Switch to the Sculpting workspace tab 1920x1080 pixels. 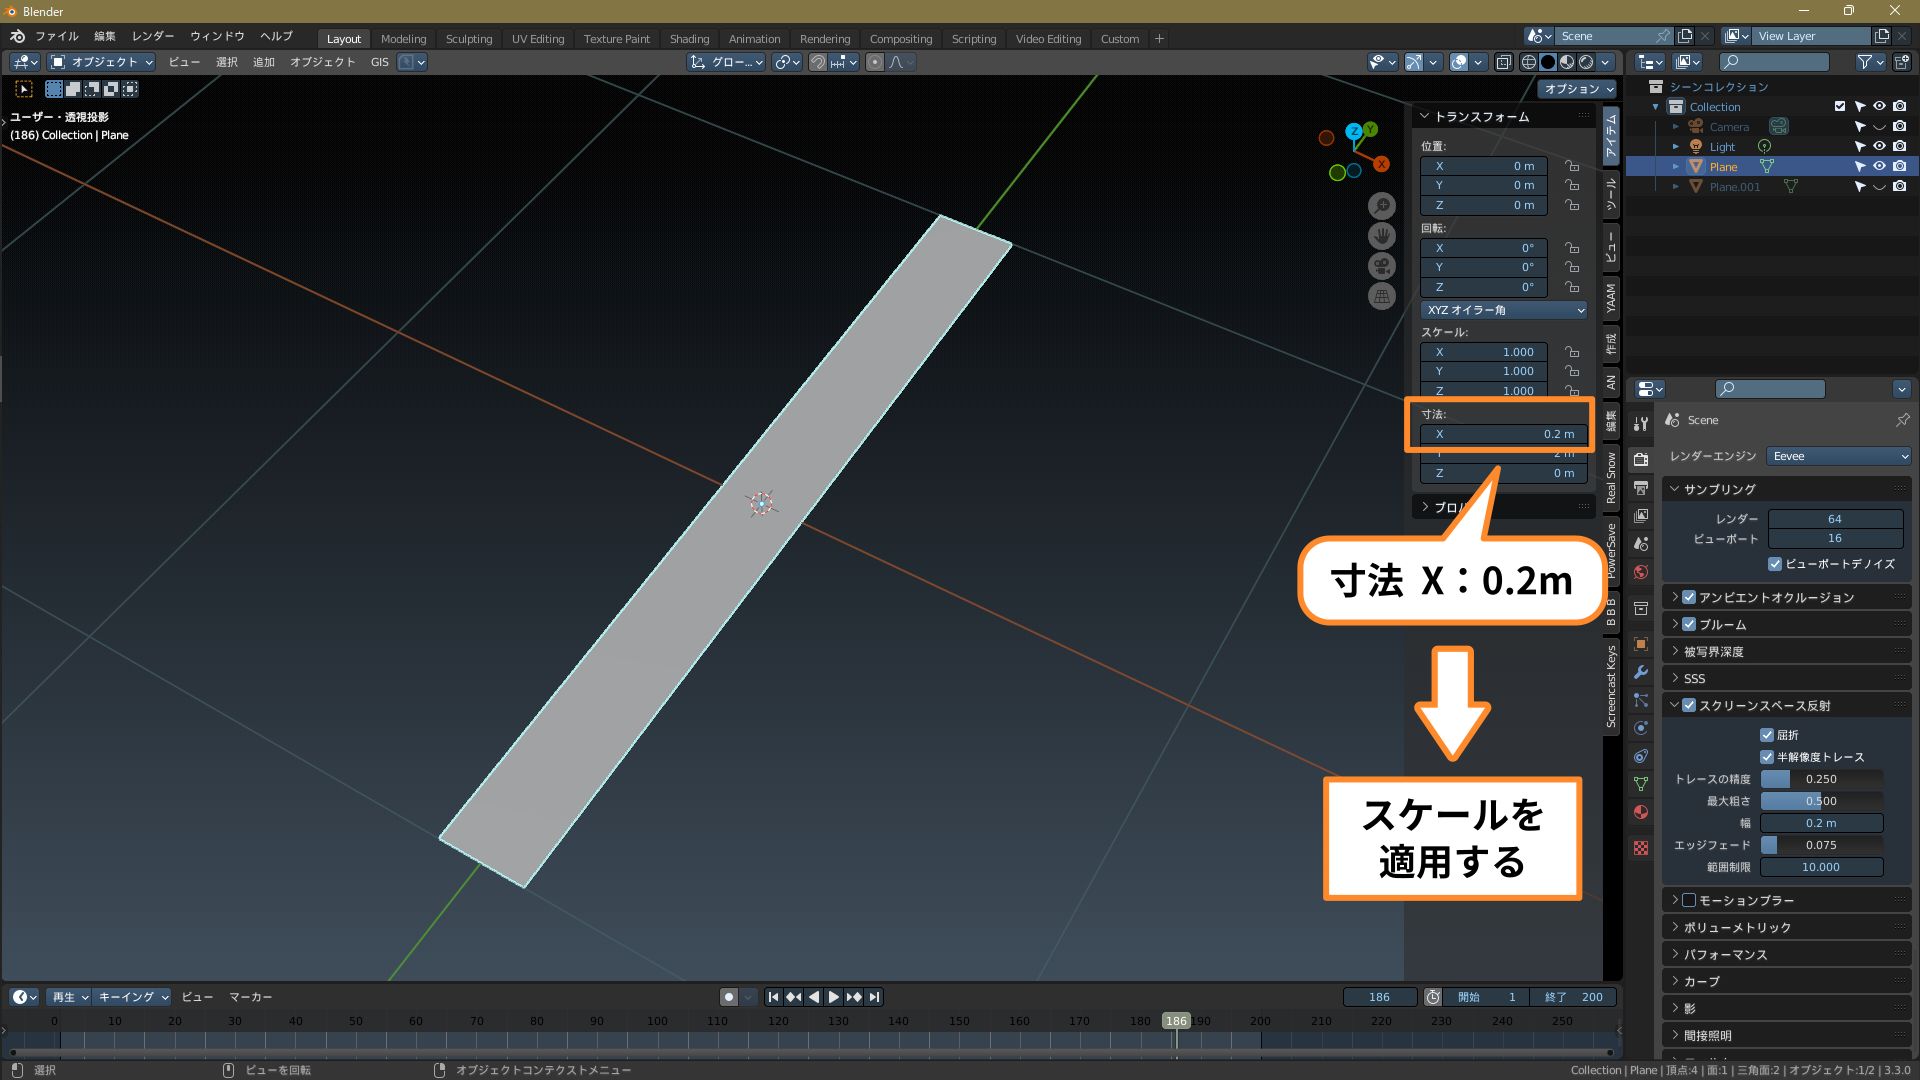tap(468, 39)
